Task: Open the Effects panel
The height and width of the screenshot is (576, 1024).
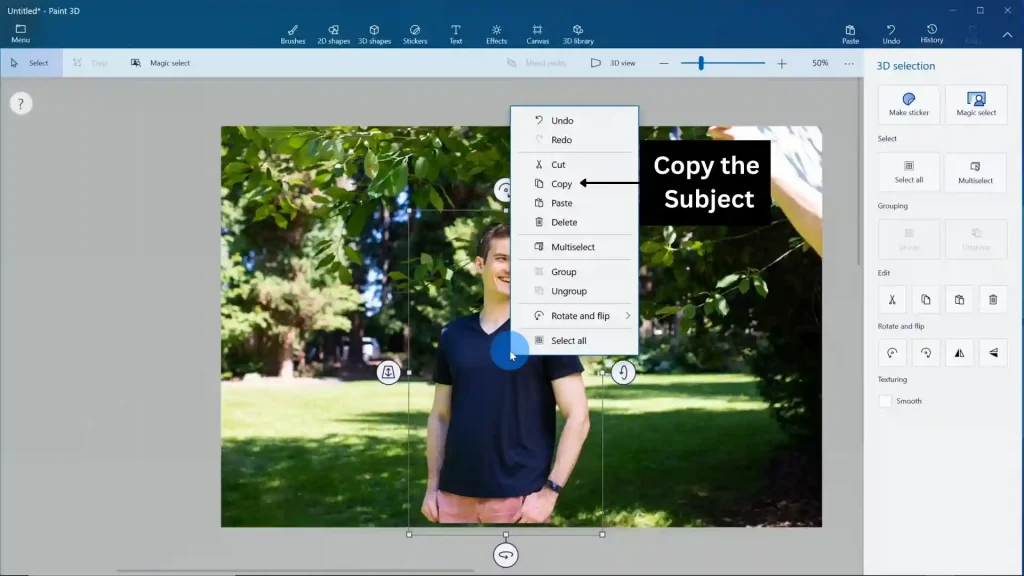Action: 496,31
